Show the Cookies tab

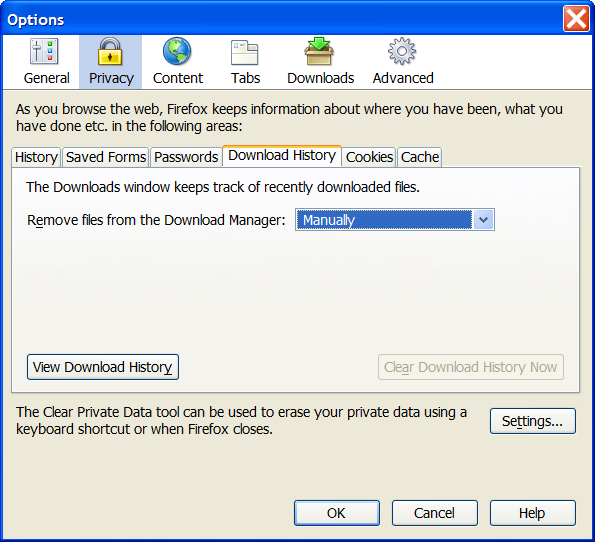[369, 157]
